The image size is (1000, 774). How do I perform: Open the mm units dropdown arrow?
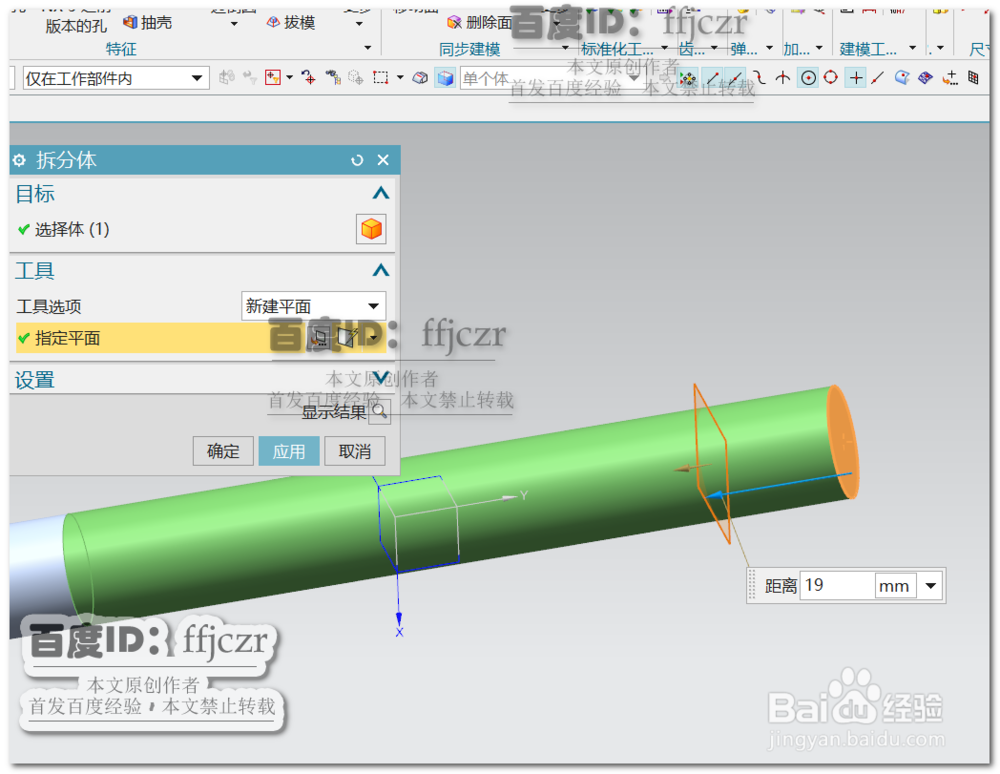930,585
